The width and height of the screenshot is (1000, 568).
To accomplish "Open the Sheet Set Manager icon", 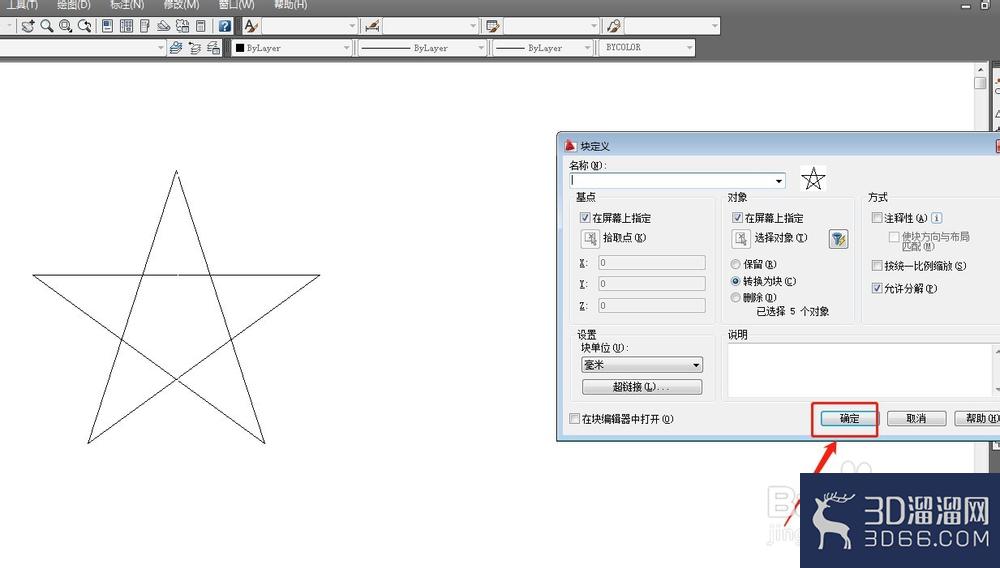I will point(163,26).
